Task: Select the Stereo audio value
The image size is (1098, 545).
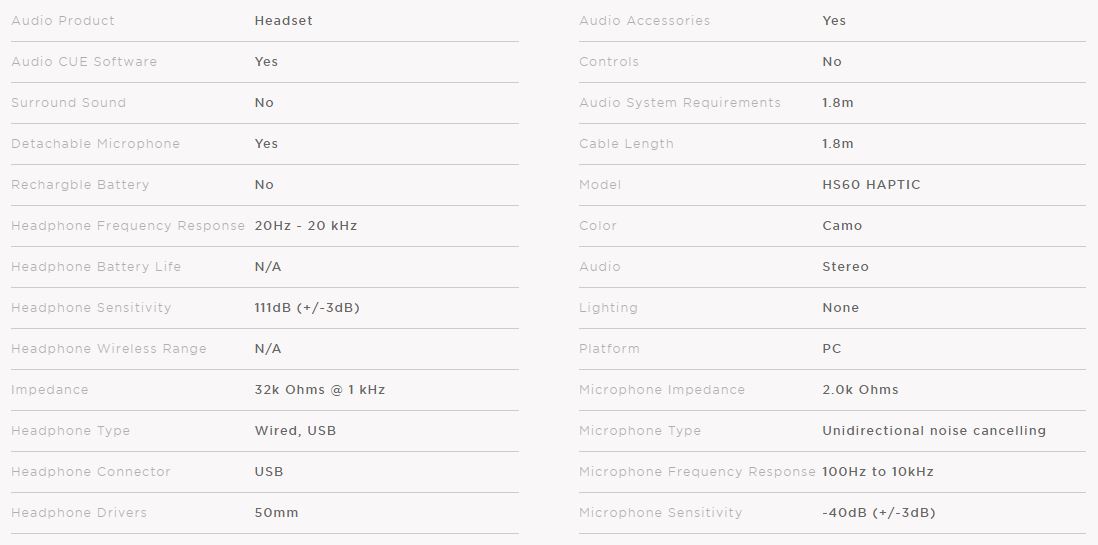Action: point(846,267)
